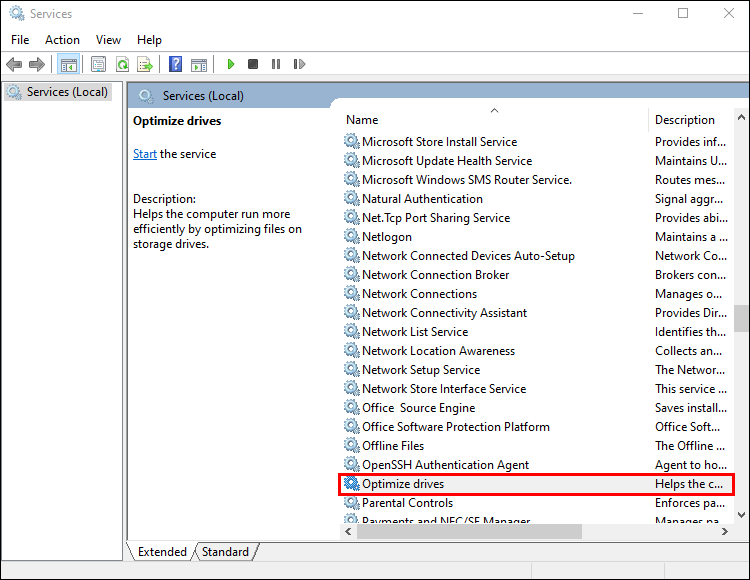
Task: Open the View menu
Action: 108,40
